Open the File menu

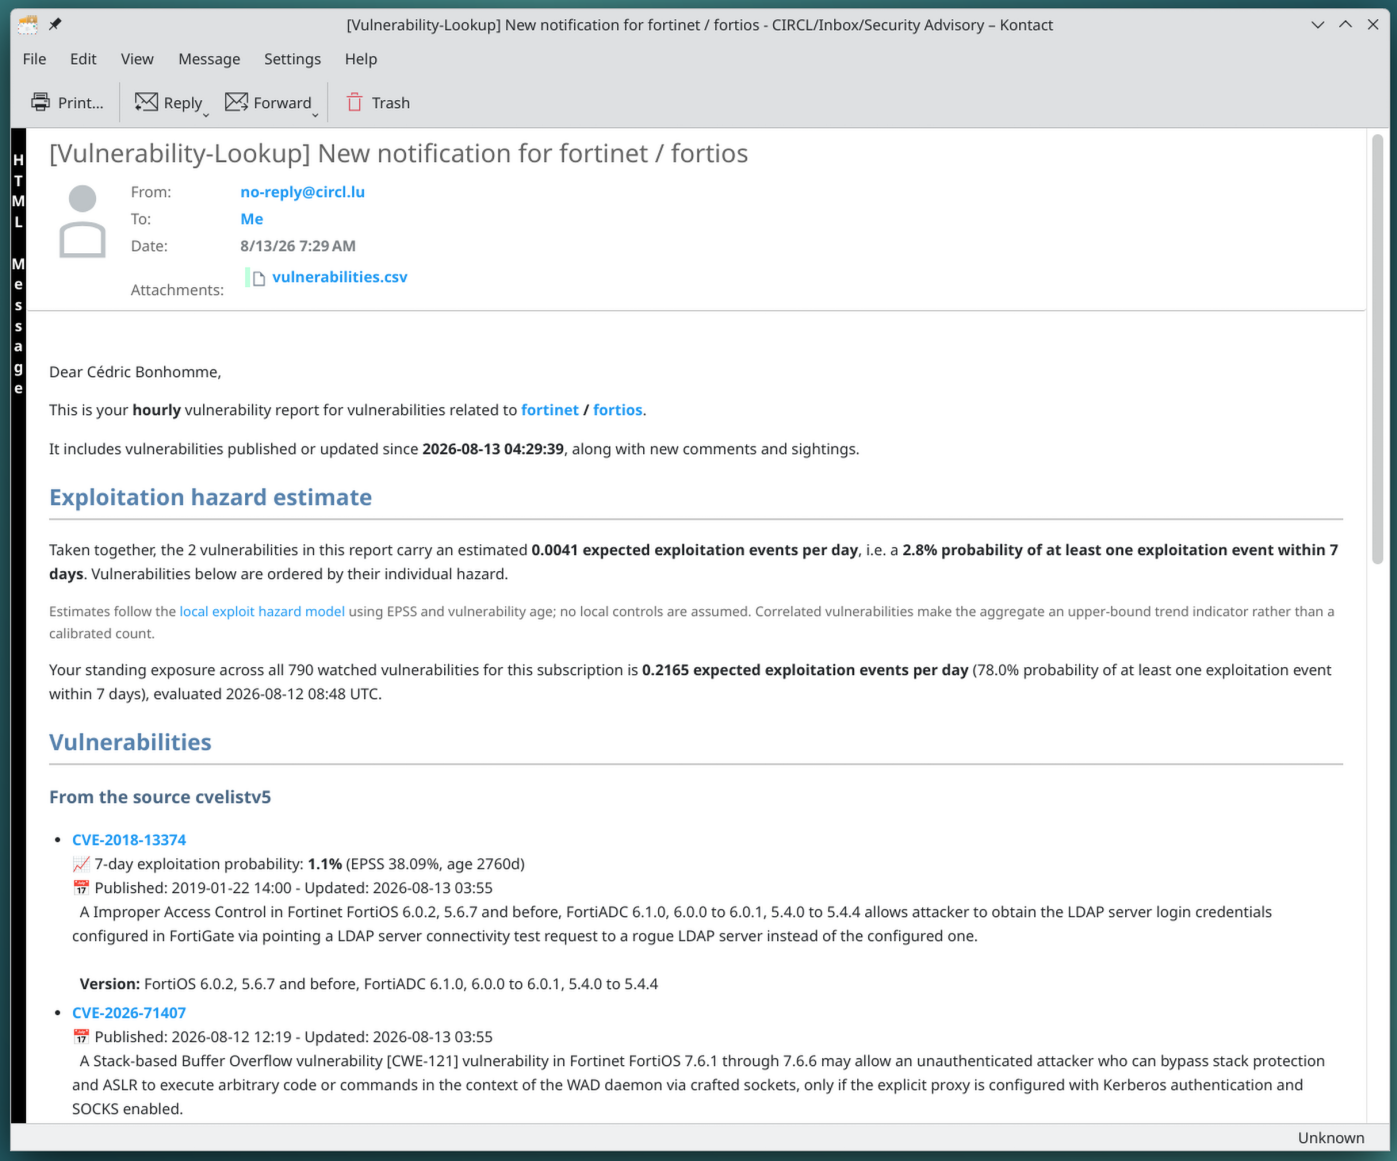tap(34, 59)
